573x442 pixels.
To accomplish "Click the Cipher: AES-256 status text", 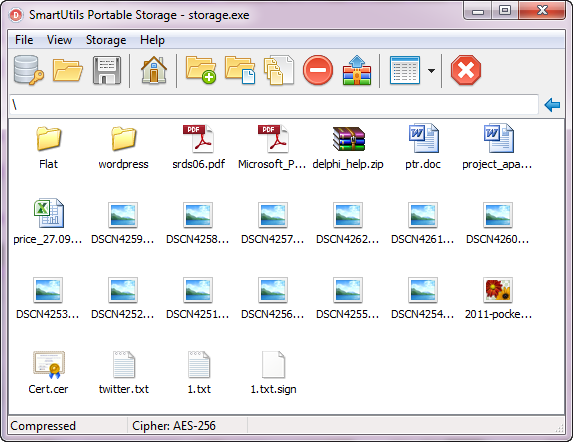I will coord(174,426).
